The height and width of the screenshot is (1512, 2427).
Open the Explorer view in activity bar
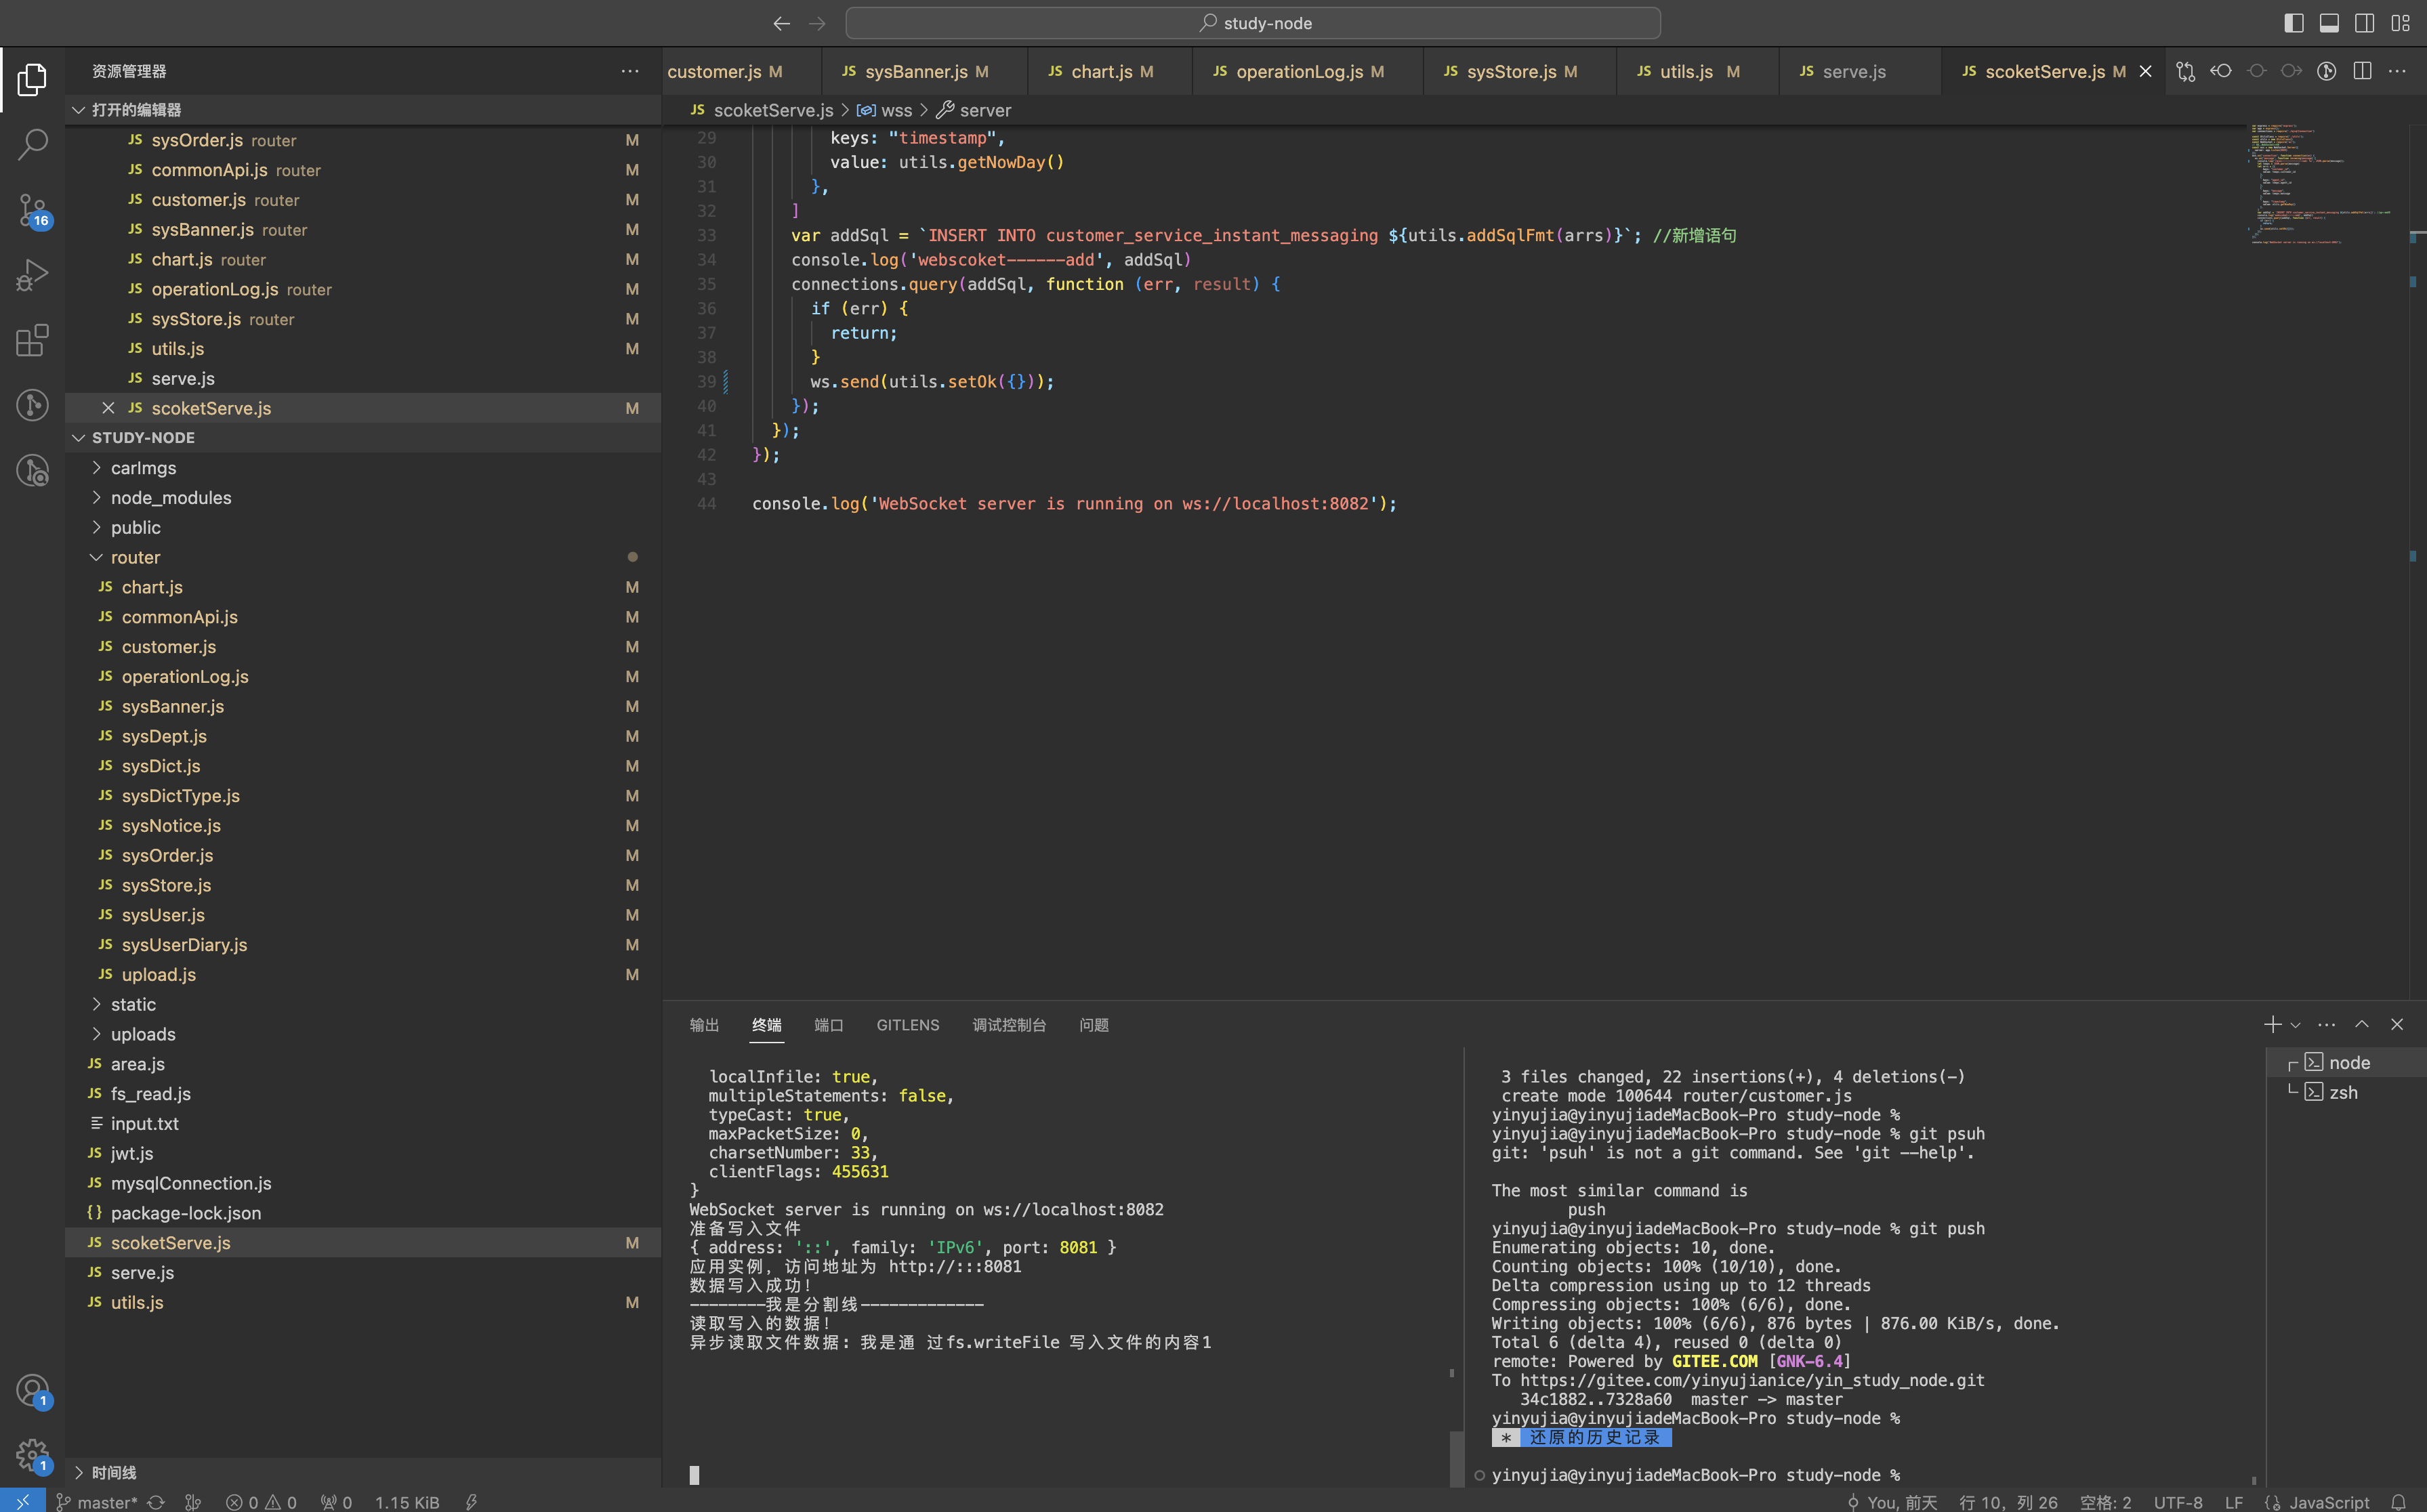[x=32, y=80]
